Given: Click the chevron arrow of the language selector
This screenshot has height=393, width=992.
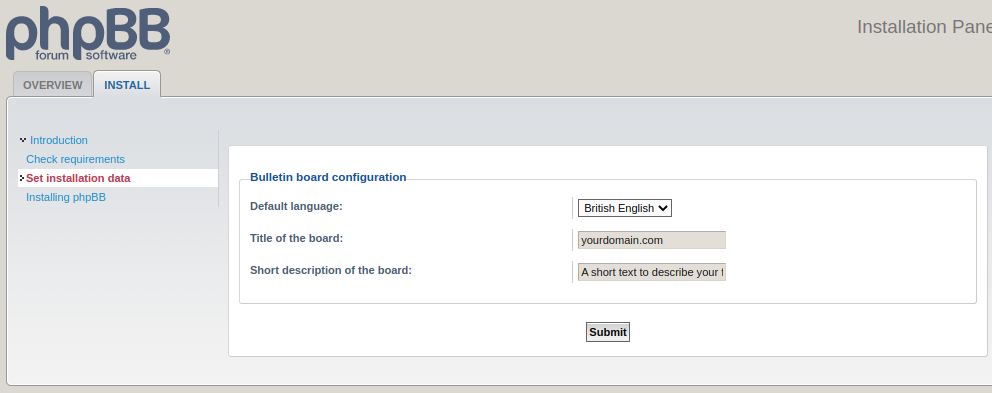Looking at the screenshot, I should tap(663, 208).
